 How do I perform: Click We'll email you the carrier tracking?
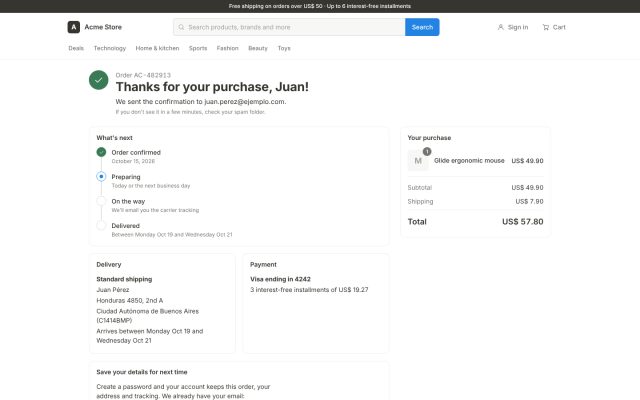point(155,210)
